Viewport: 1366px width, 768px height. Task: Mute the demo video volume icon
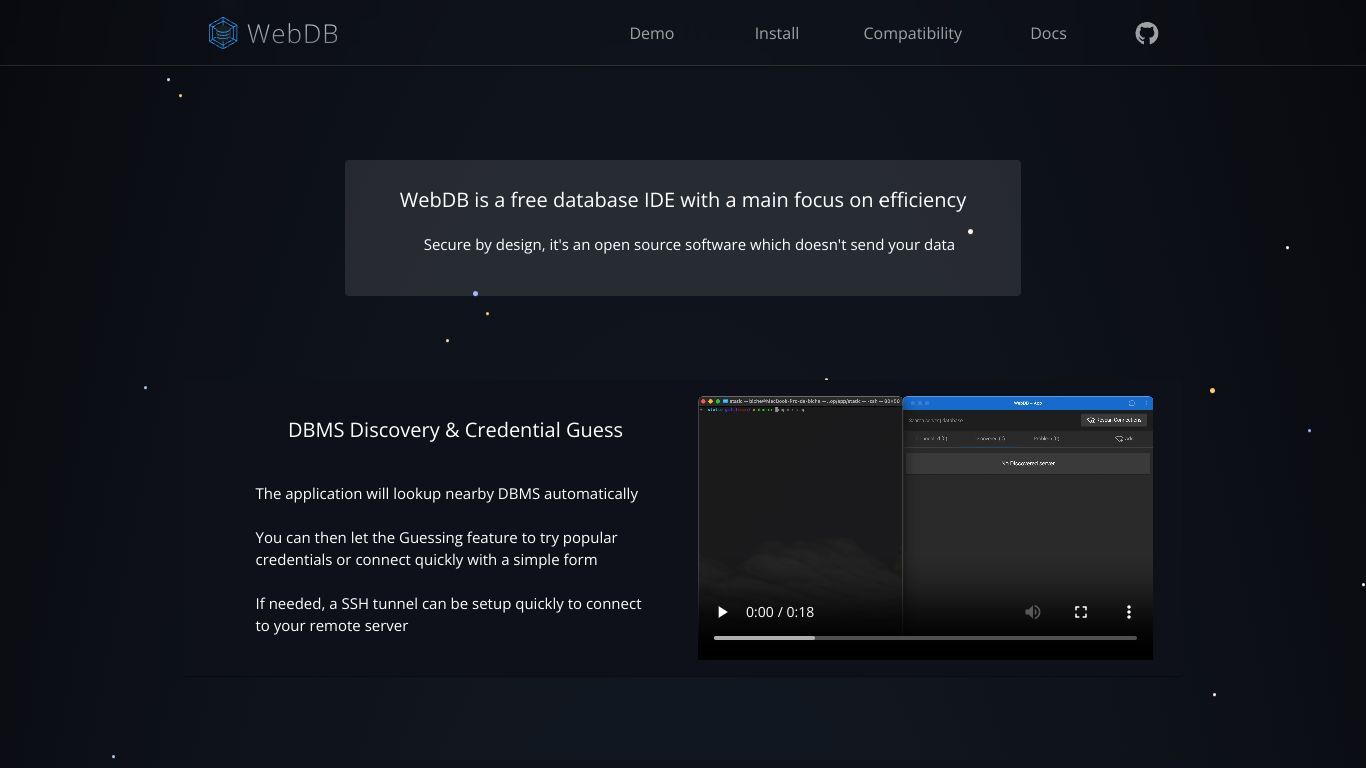click(x=1033, y=612)
